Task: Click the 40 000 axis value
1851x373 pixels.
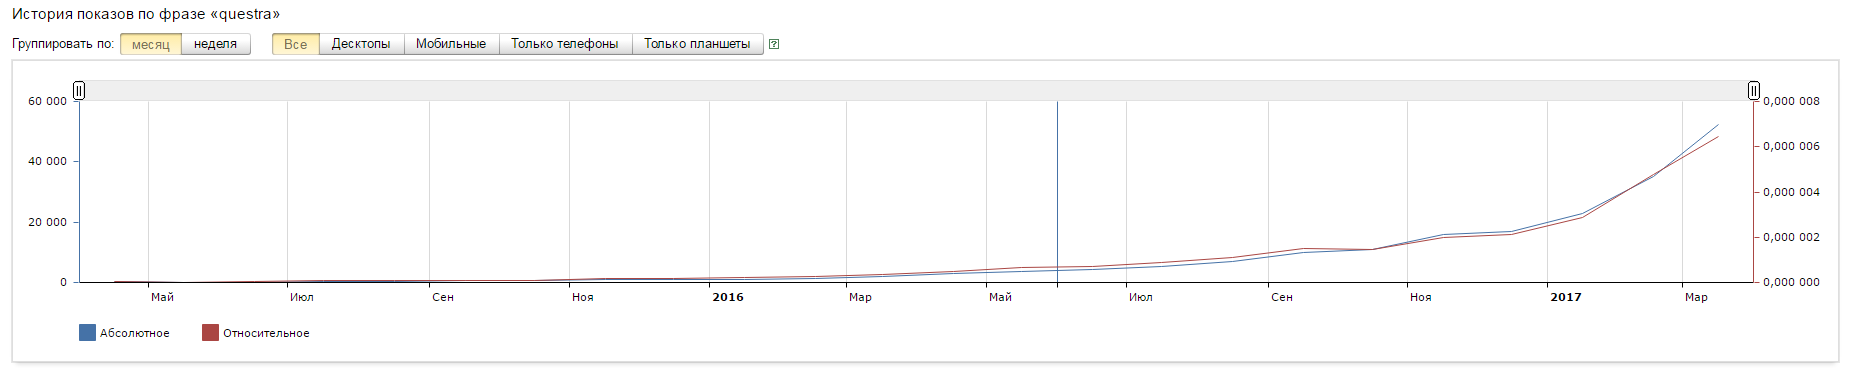Action: click(x=47, y=161)
